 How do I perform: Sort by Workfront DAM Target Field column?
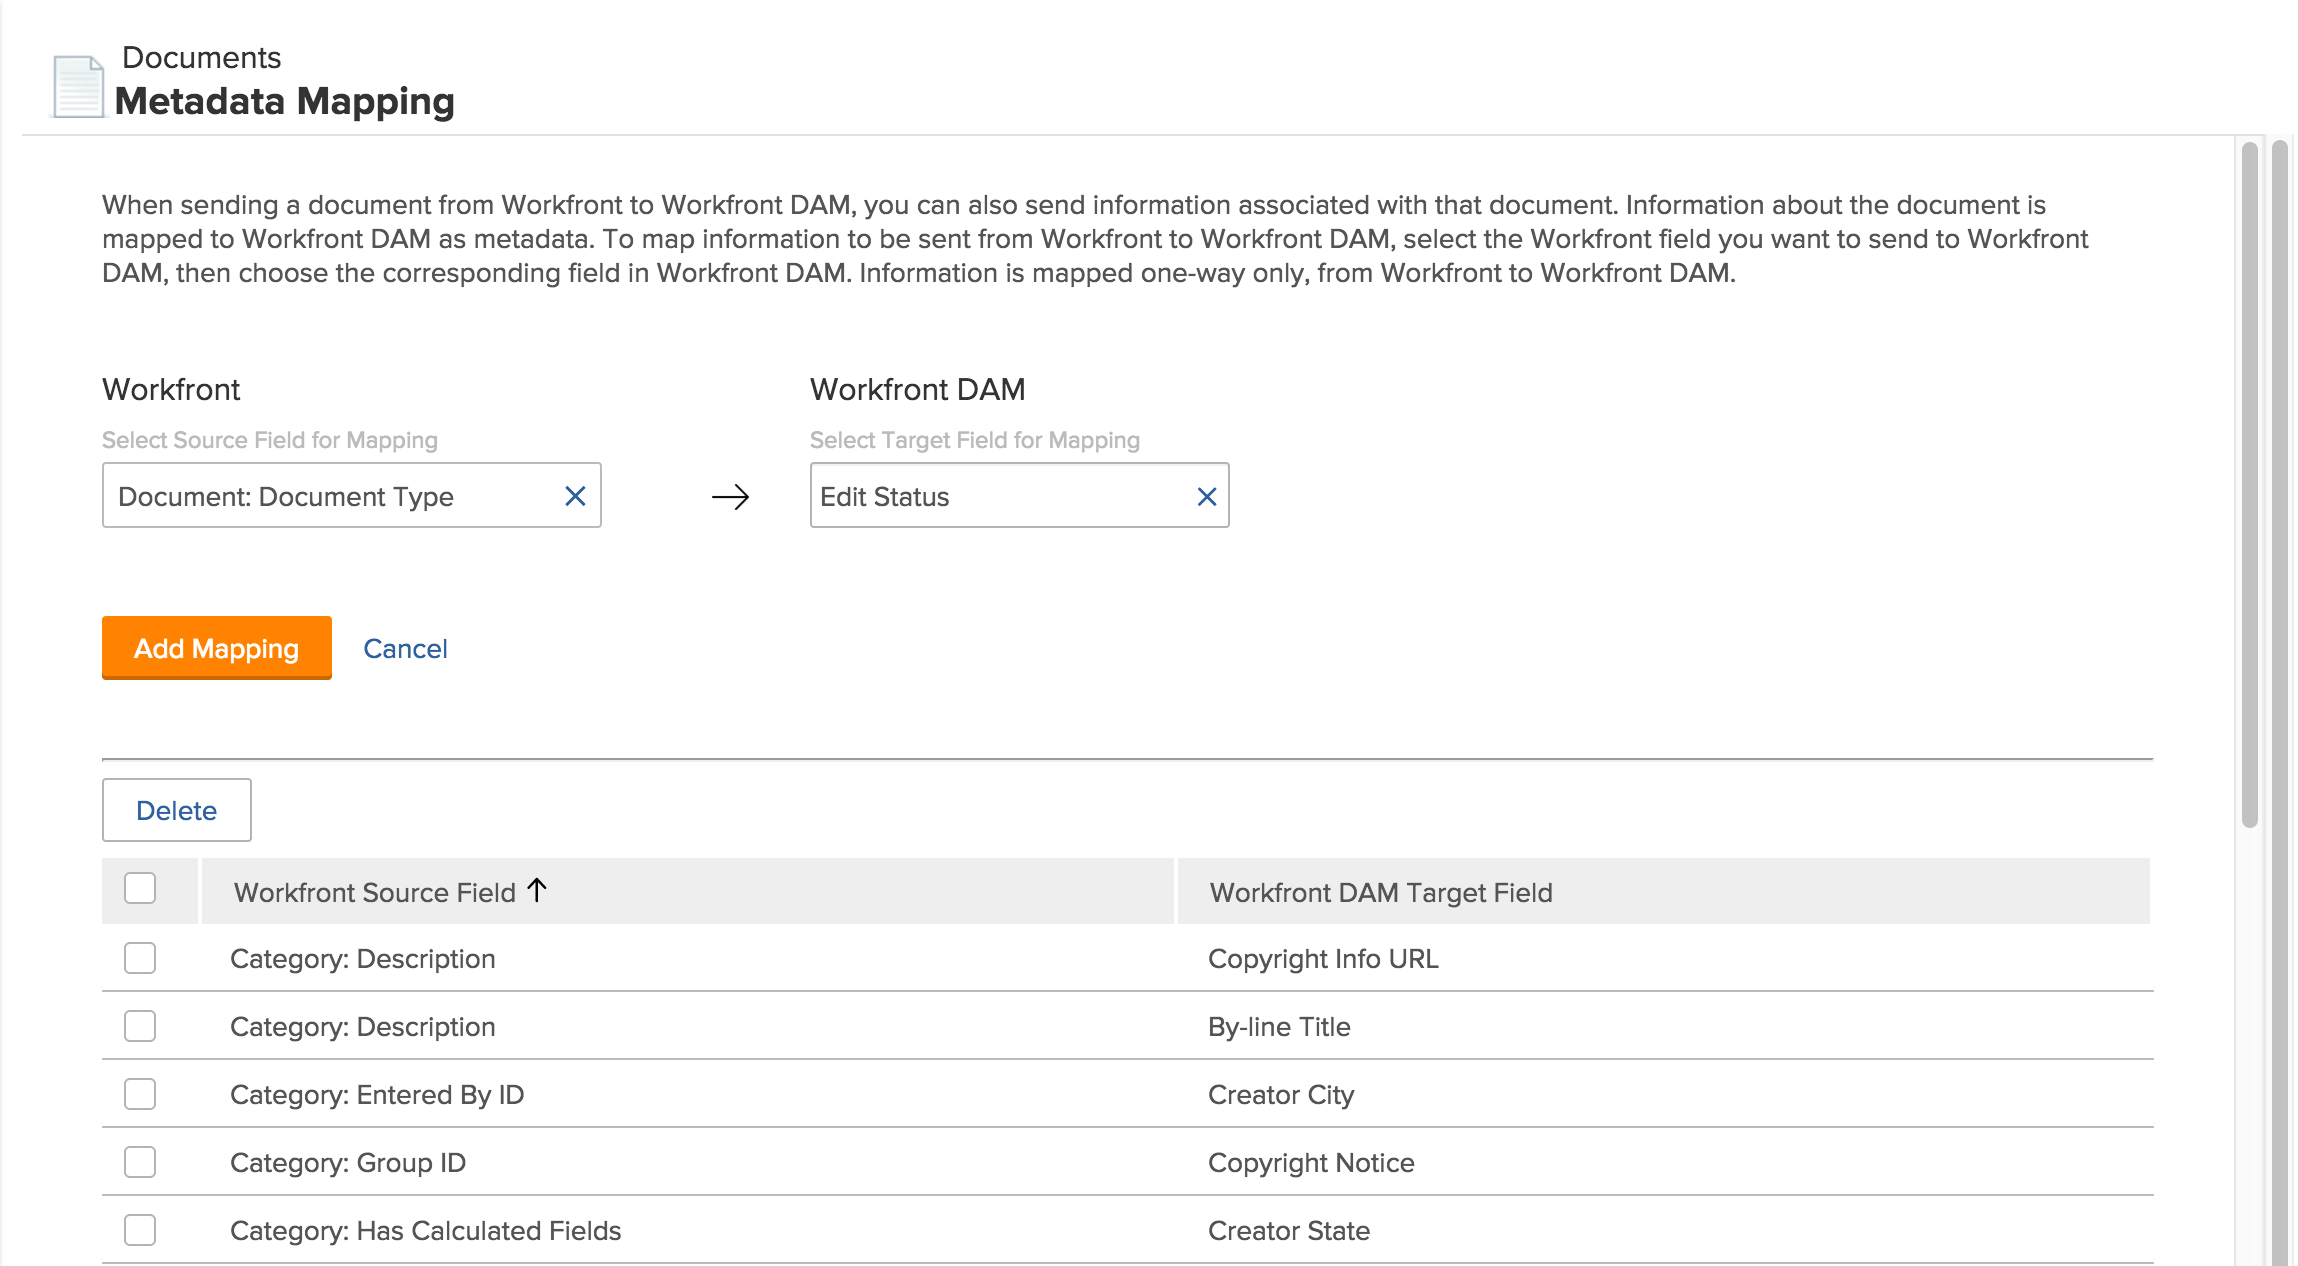1380,892
